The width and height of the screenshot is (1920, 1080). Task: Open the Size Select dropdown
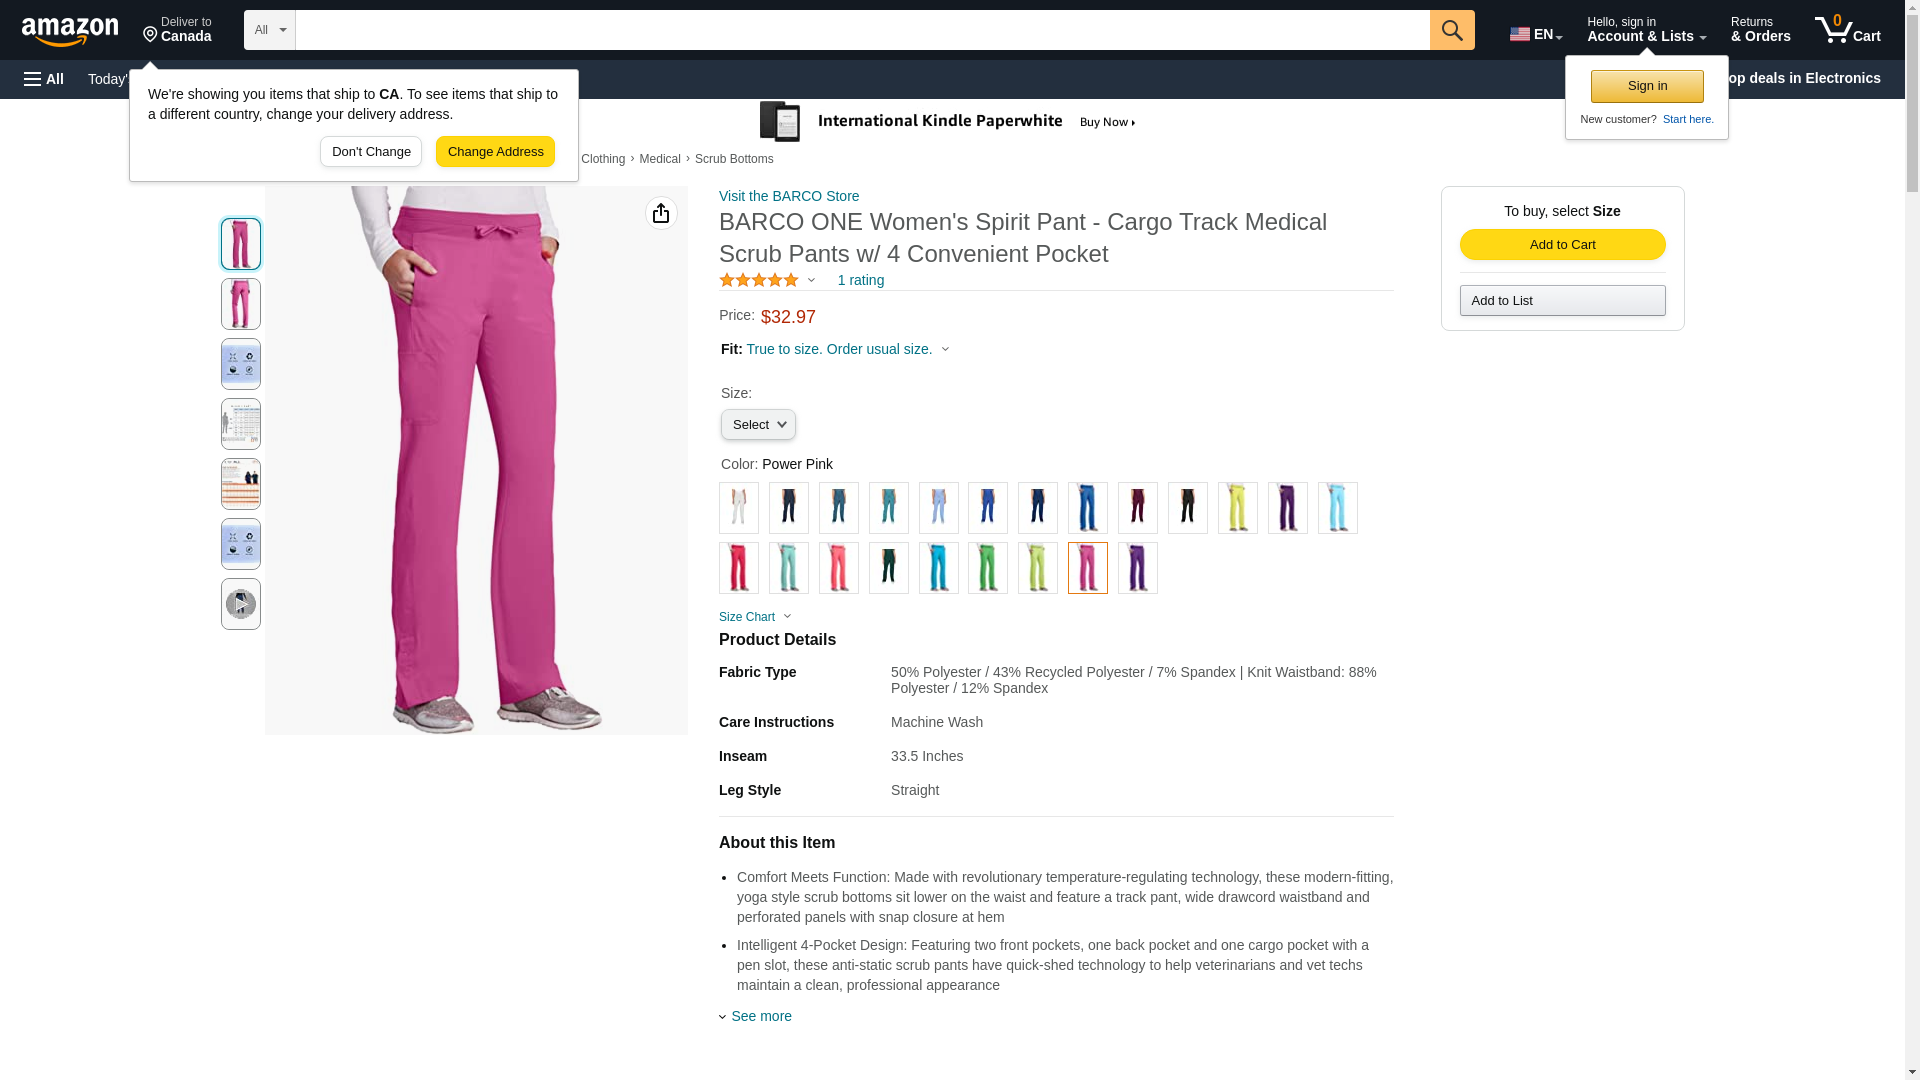pyautogui.click(x=758, y=425)
